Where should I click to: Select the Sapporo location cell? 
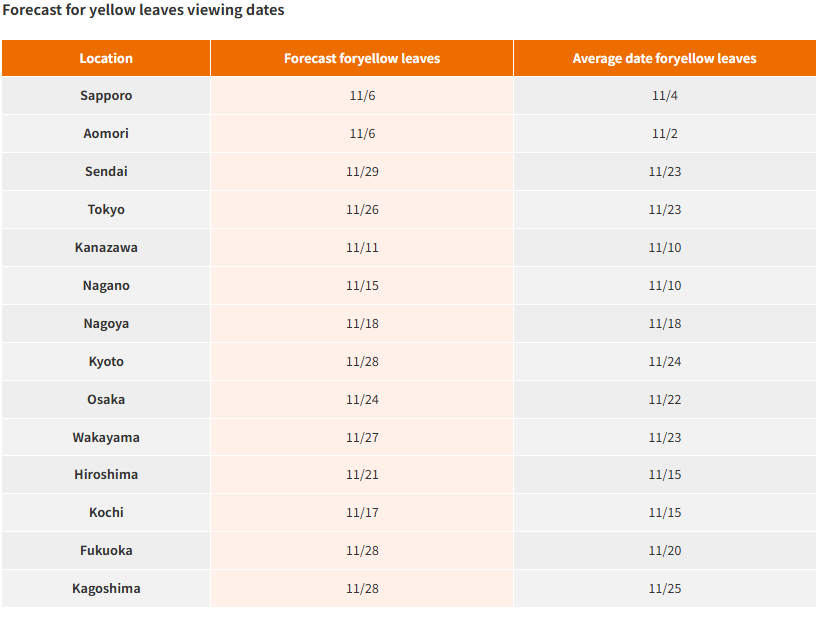tap(106, 96)
